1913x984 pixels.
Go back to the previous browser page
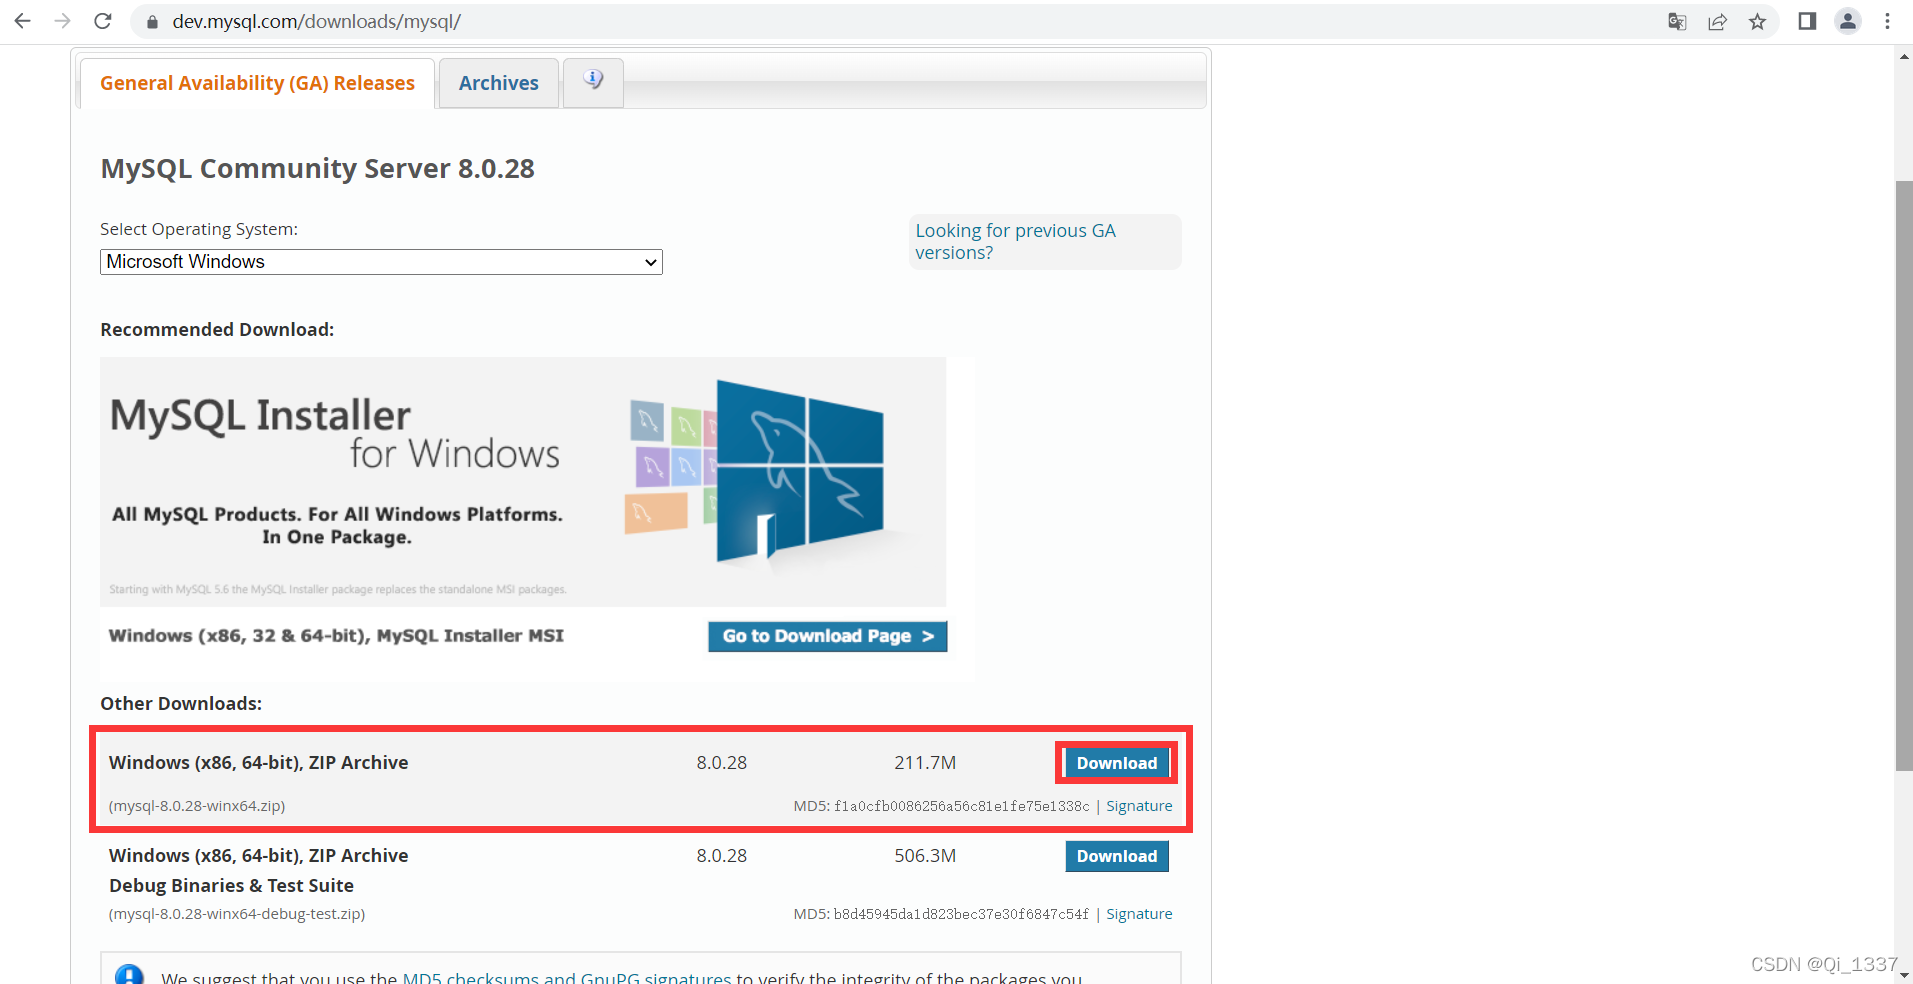pos(22,21)
